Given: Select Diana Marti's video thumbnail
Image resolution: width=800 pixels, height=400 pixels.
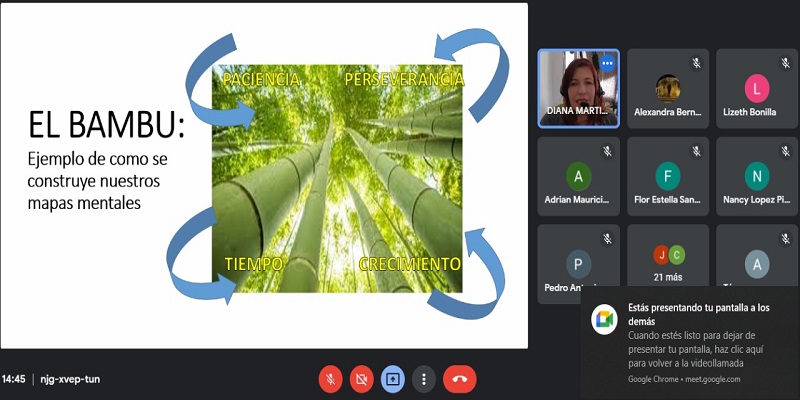Looking at the screenshot, I should [578, 88].
